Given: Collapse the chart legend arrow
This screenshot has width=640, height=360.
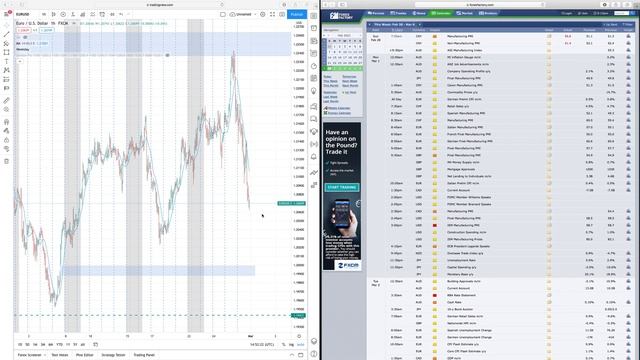Looking at the screenshot, I should 20,61.
